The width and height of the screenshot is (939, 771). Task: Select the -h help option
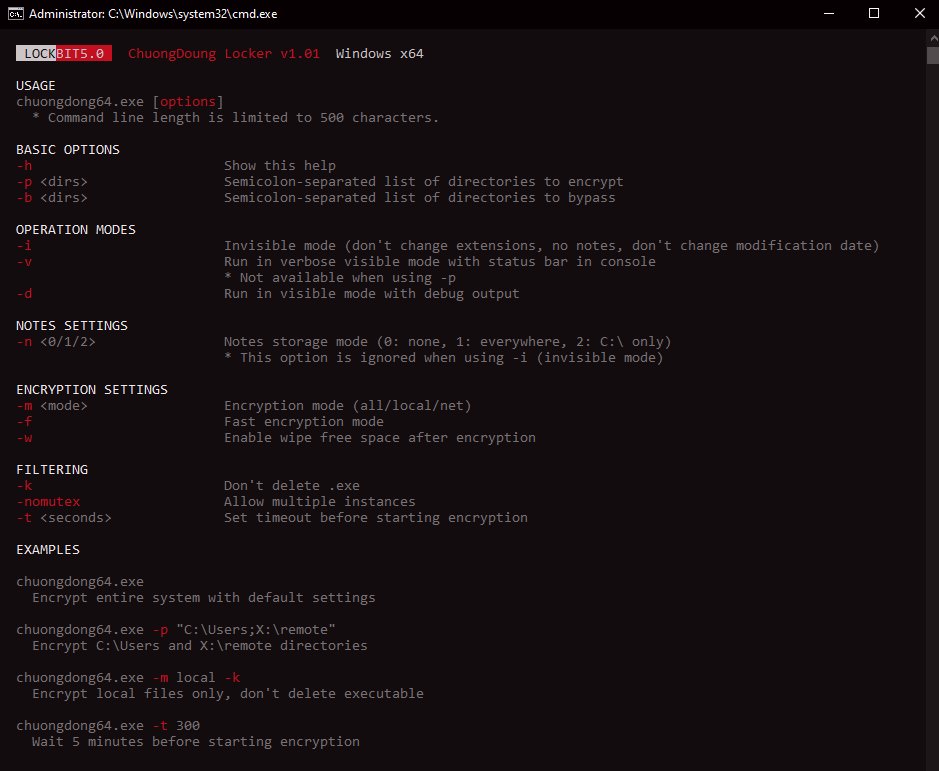23,165
